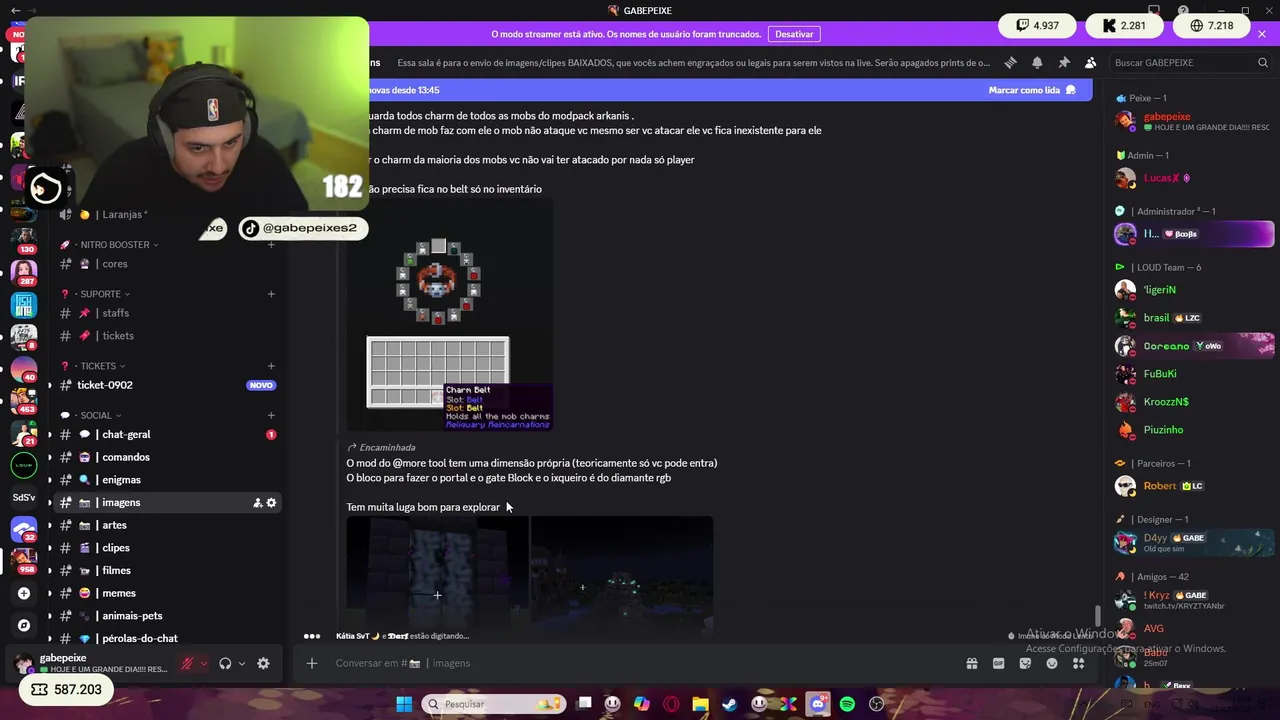Open the clipes channel

(x=168, y=548)
